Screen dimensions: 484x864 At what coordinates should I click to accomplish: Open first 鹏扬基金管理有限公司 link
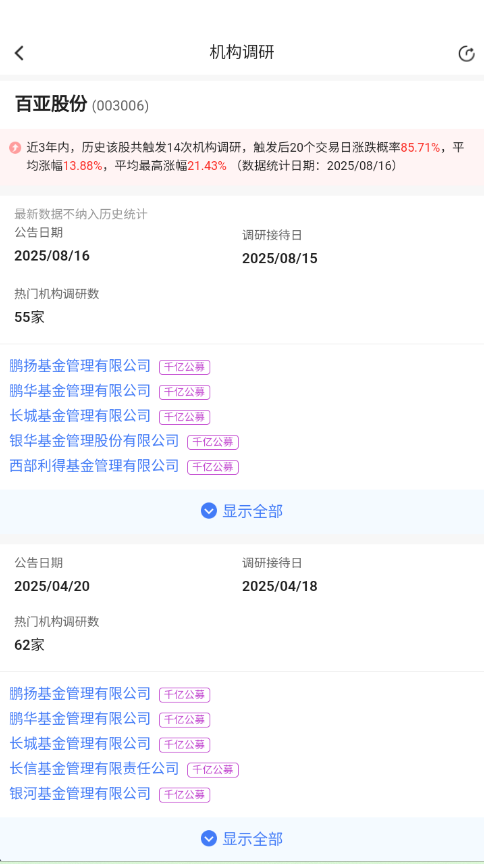(x=80, y=366)
